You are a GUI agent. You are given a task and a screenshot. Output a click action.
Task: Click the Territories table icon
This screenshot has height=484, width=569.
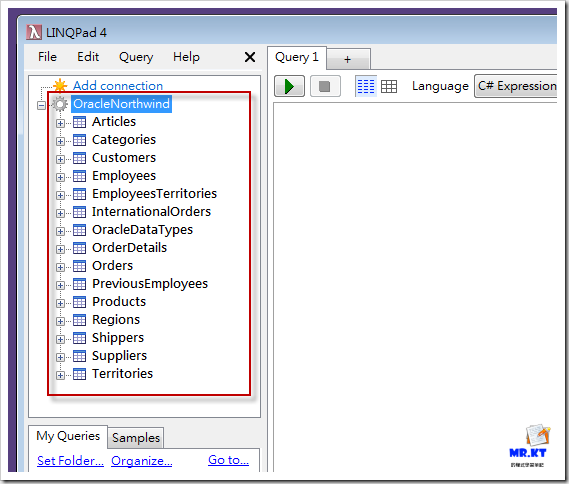79,374
